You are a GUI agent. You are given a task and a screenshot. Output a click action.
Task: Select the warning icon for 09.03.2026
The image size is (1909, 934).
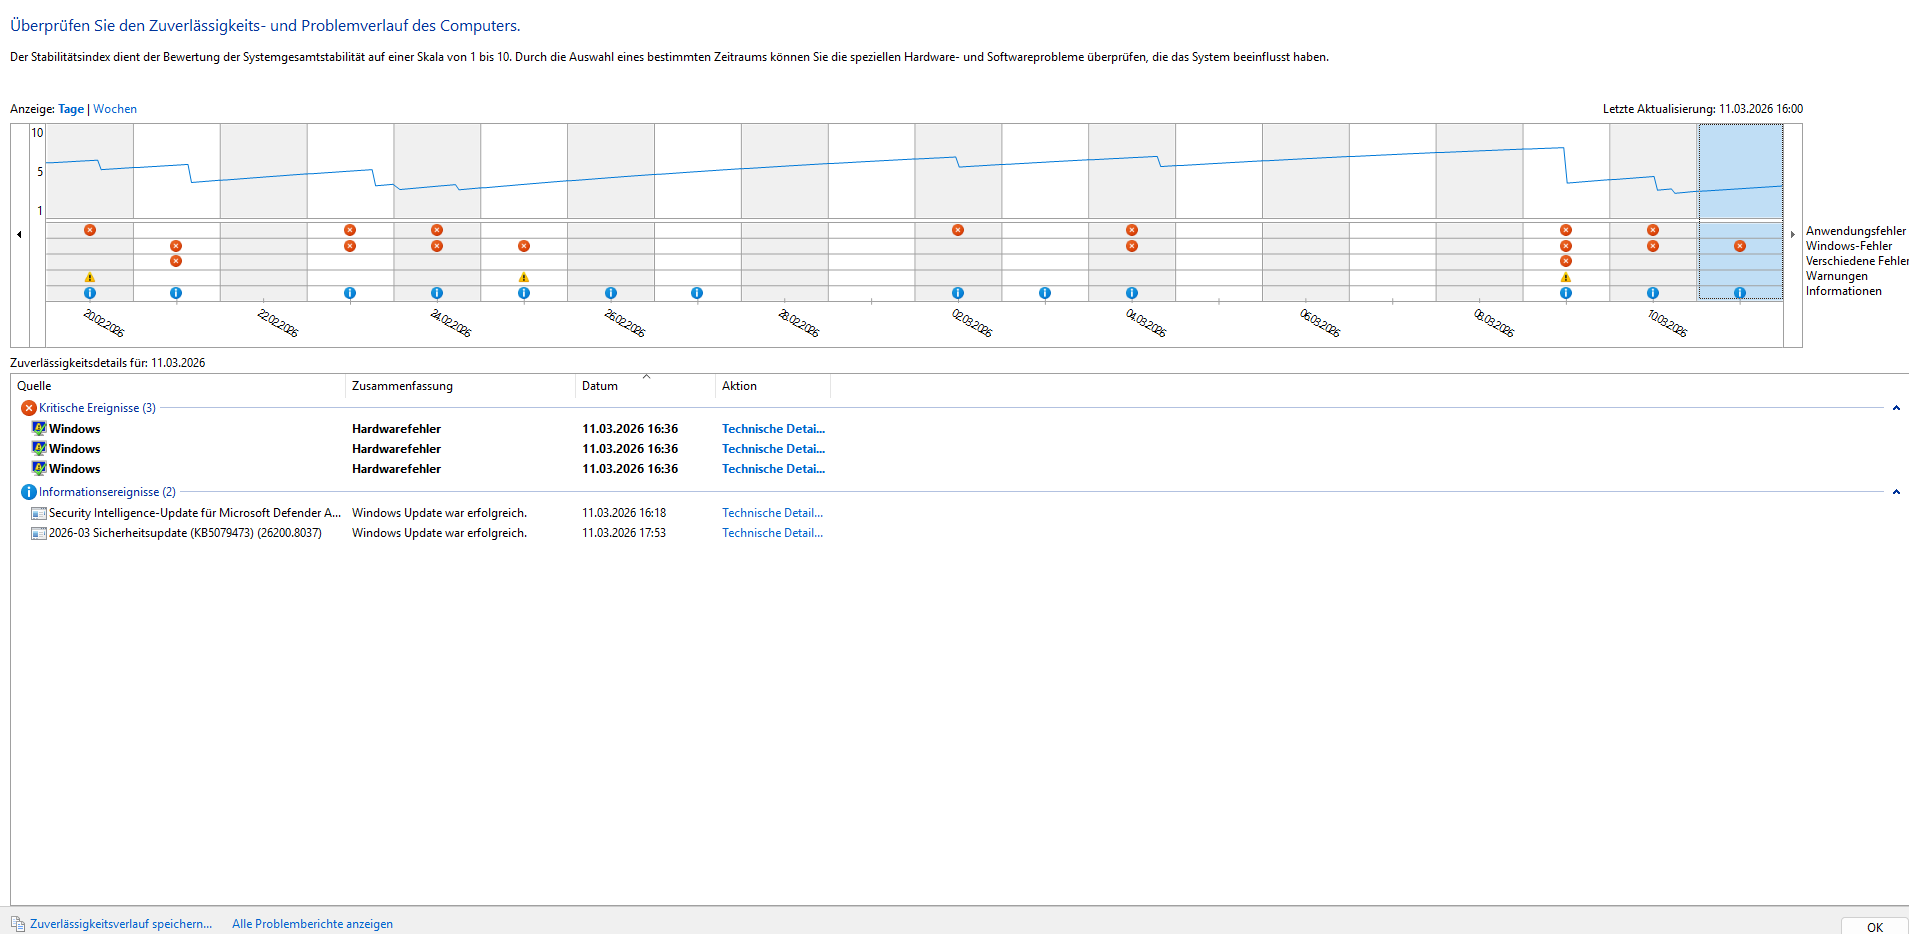(1566, 277)
